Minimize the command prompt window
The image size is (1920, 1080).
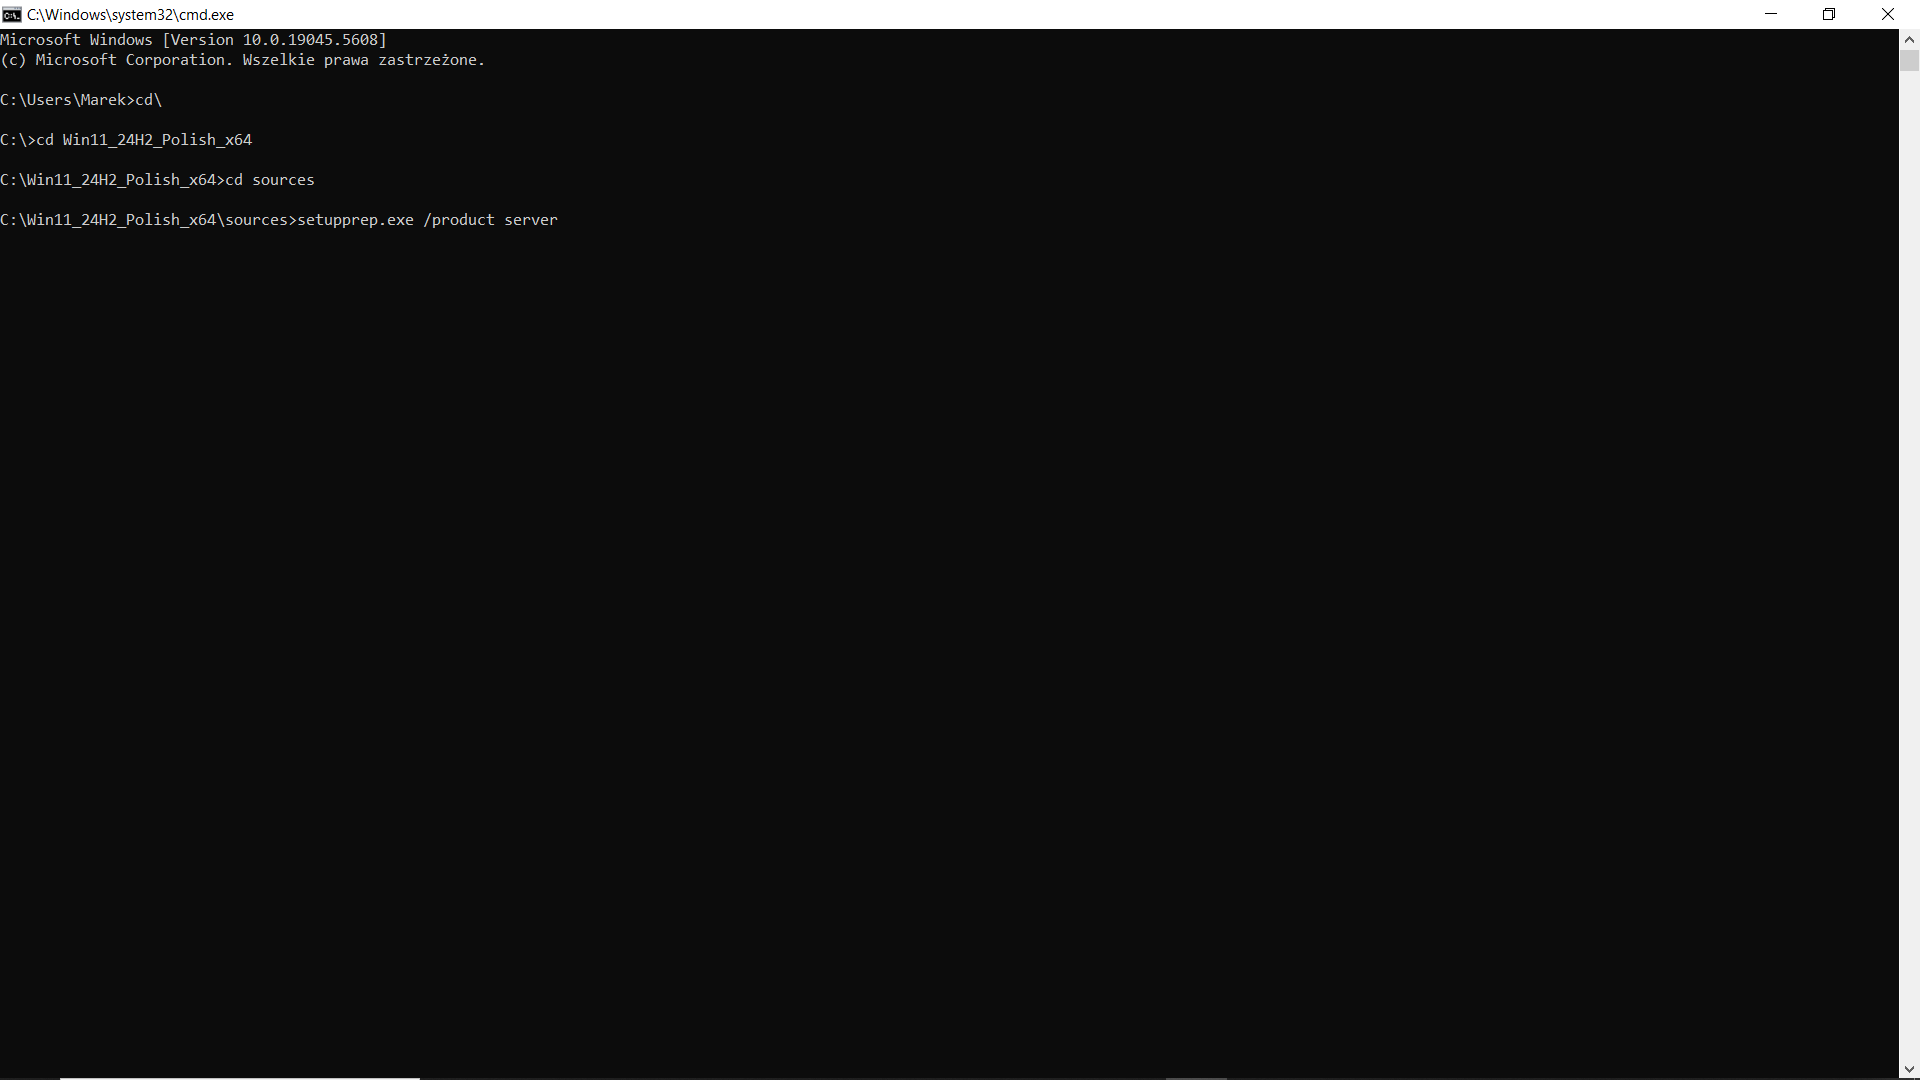click(1771, 14)
